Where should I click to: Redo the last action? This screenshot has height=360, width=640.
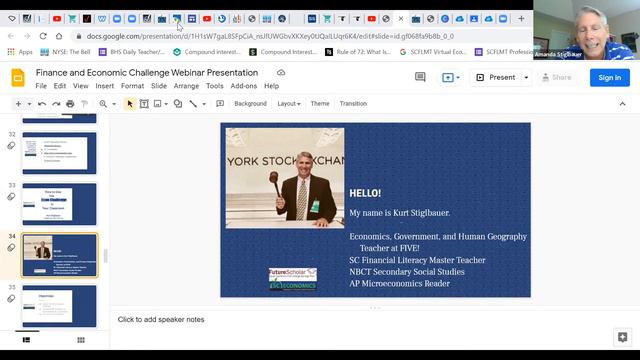tap(56, 104)
